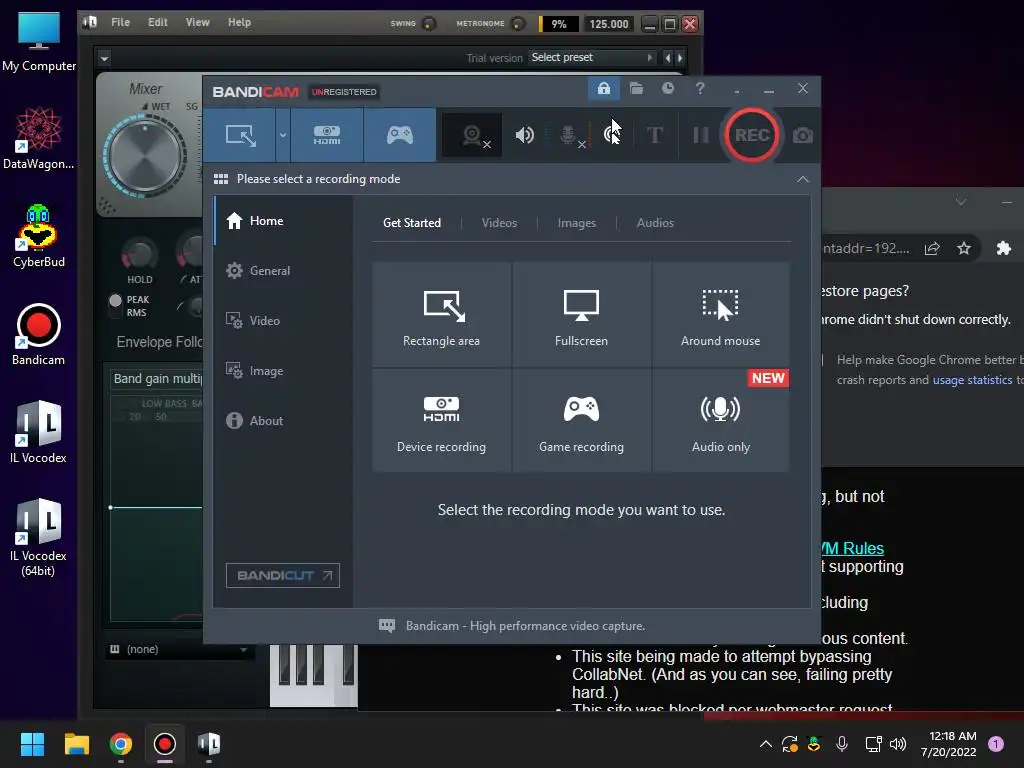Choose Fullscreen recording mode tile
The height and width of the screenshot is (768, 1024).
point(581,315)
